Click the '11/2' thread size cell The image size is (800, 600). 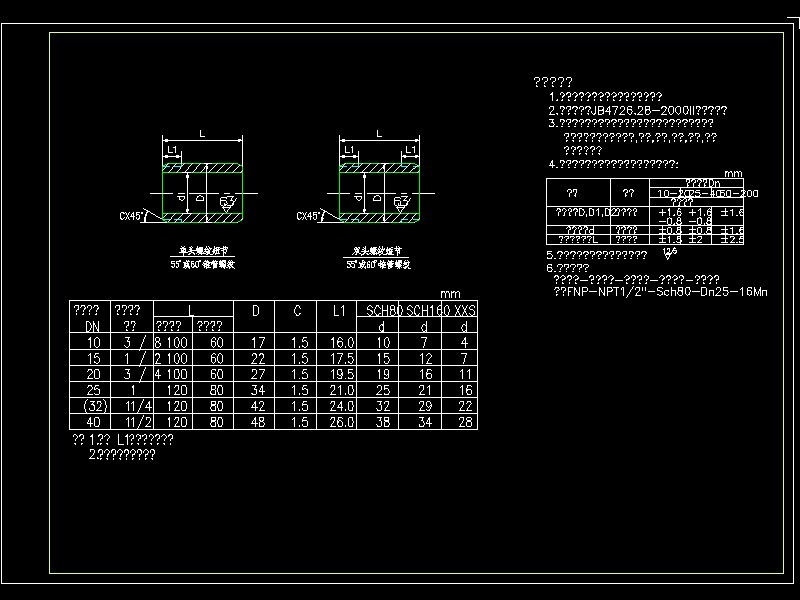tap(138, 422)
